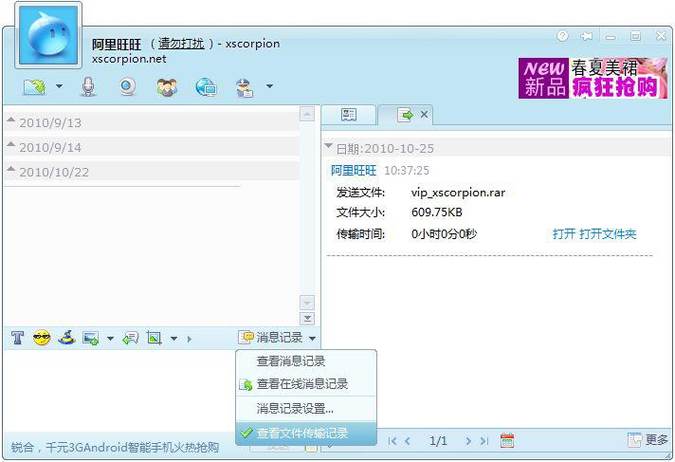Choose 消息记录设置... menu entry
Screen dimensions: 675x462
click(x=295, y=408)
